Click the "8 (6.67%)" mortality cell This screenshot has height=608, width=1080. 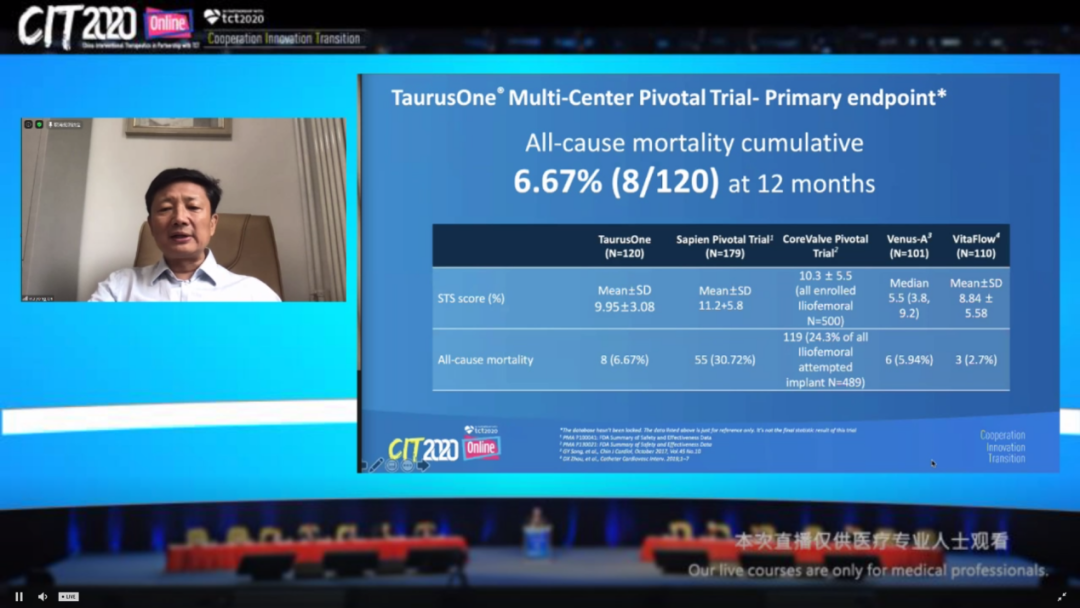coord(624,359)
